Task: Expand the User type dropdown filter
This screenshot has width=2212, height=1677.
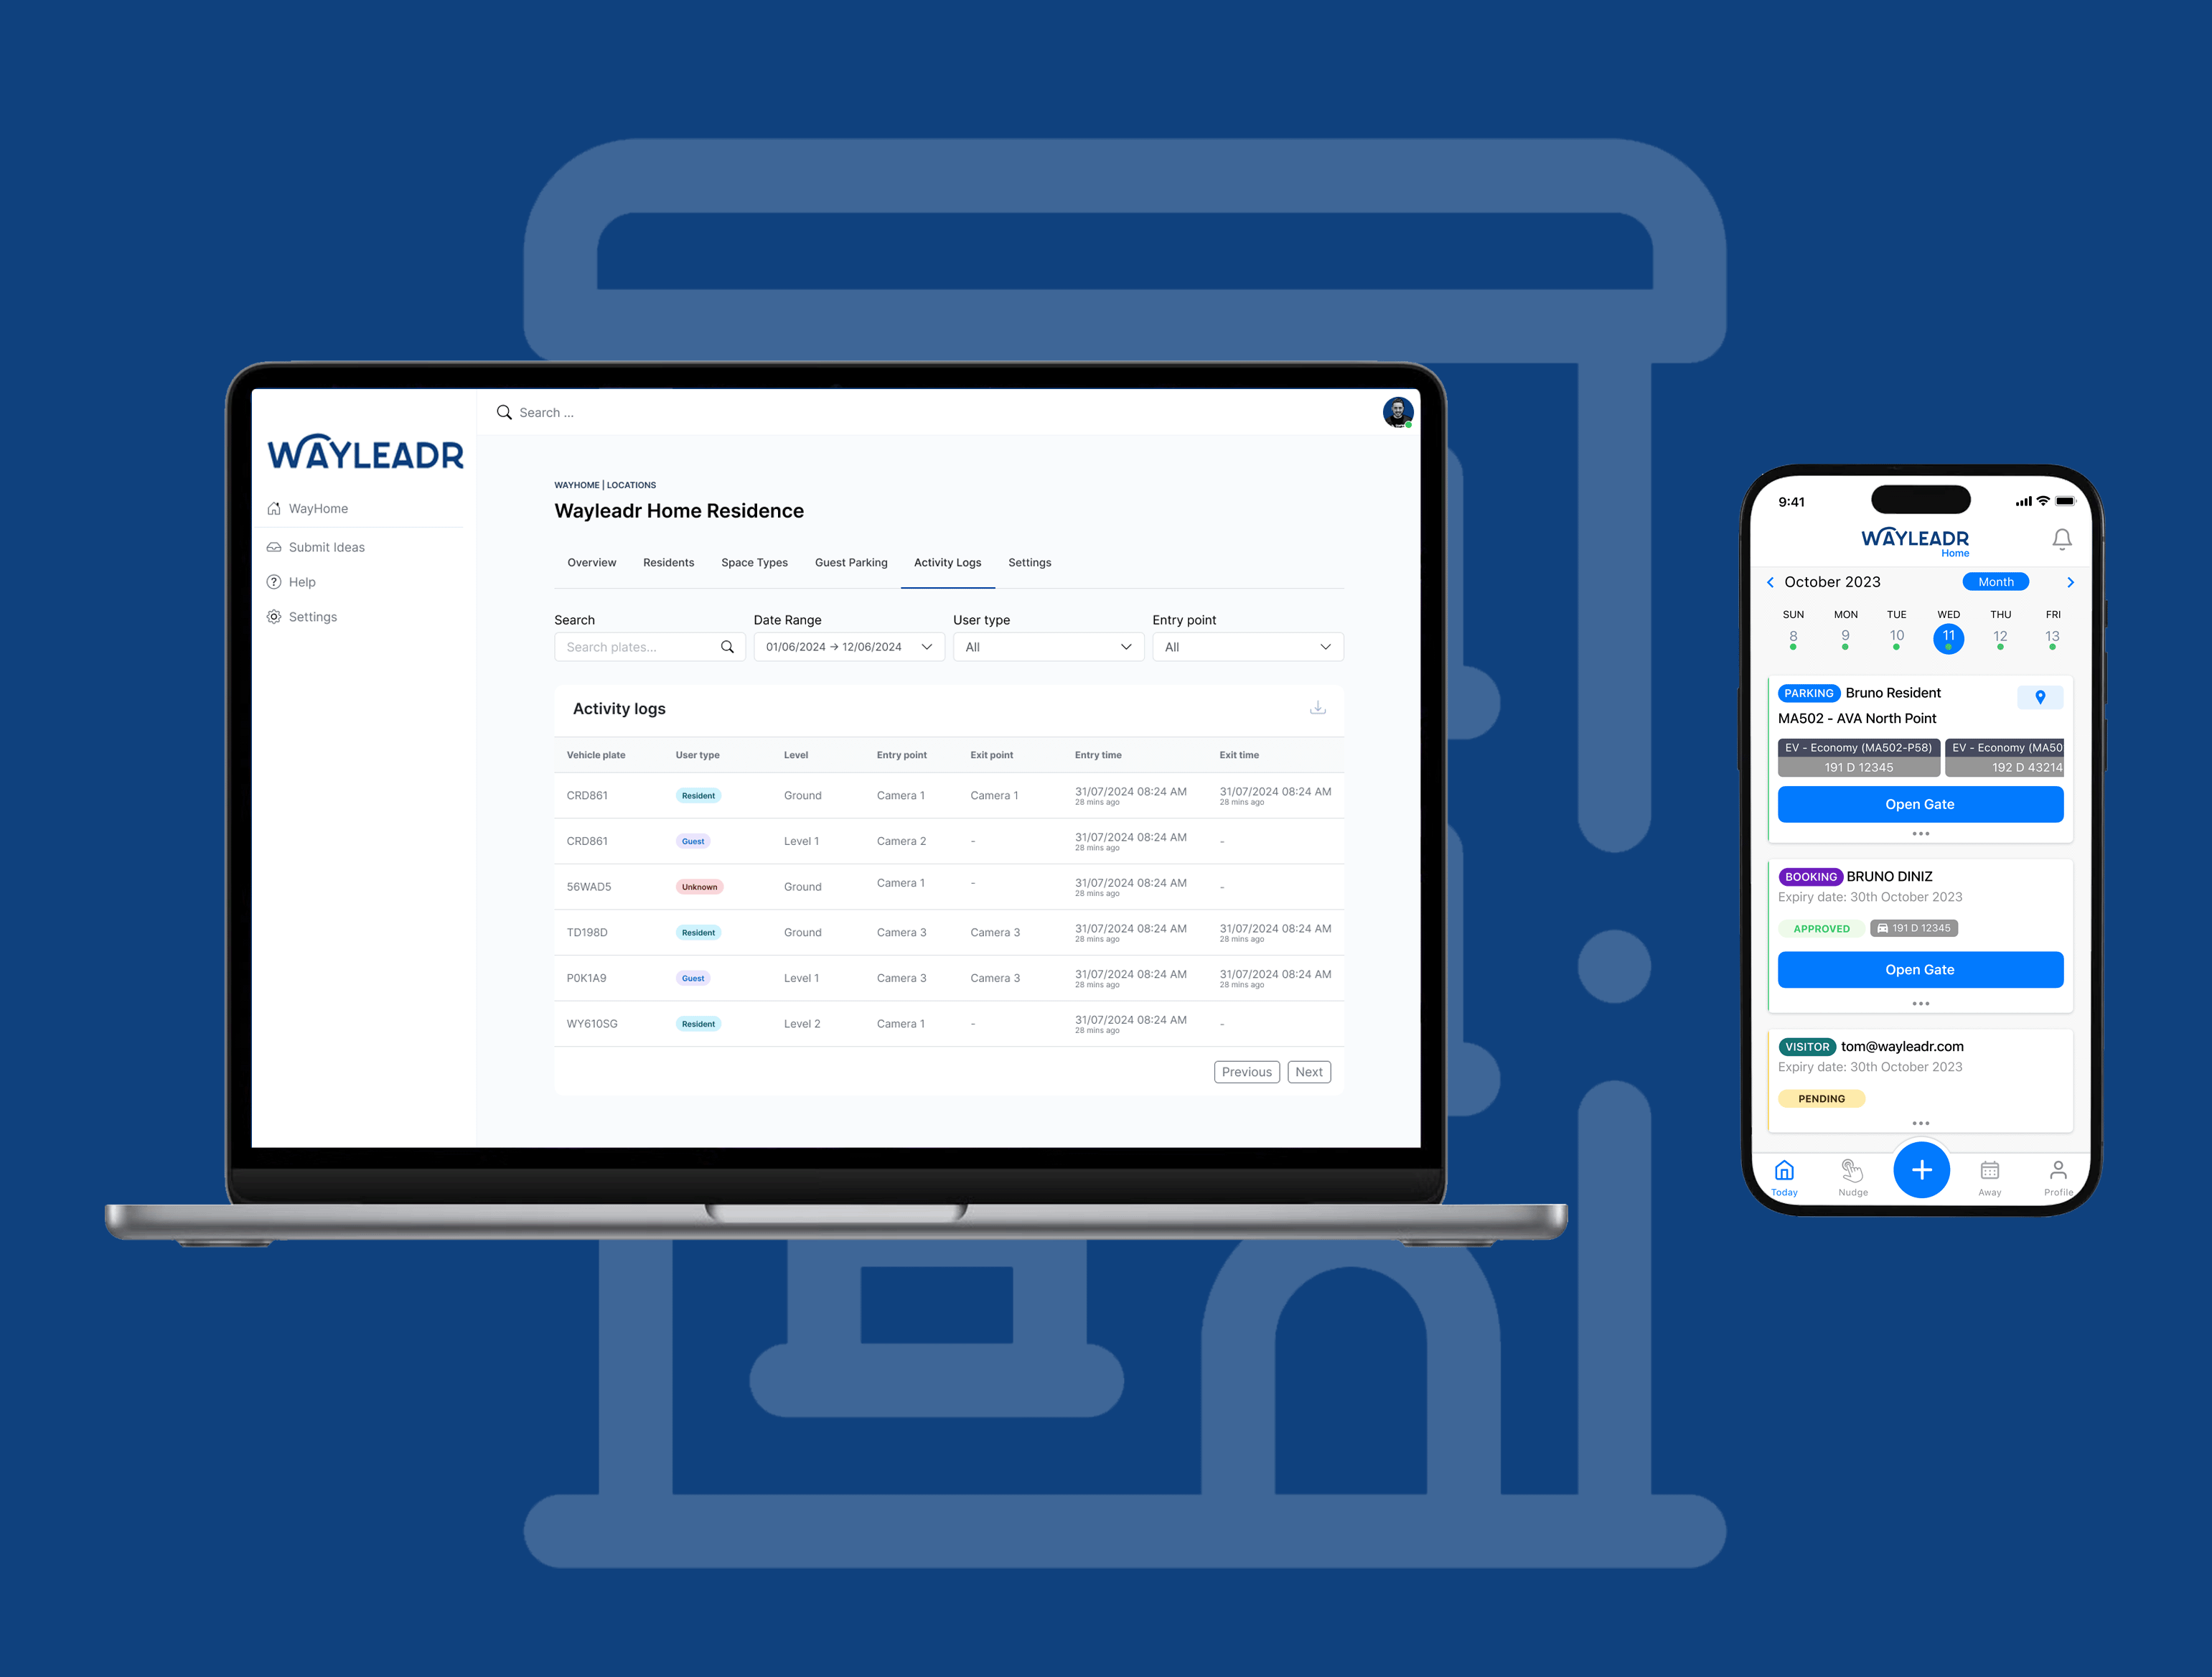Action: (1048, 647)
